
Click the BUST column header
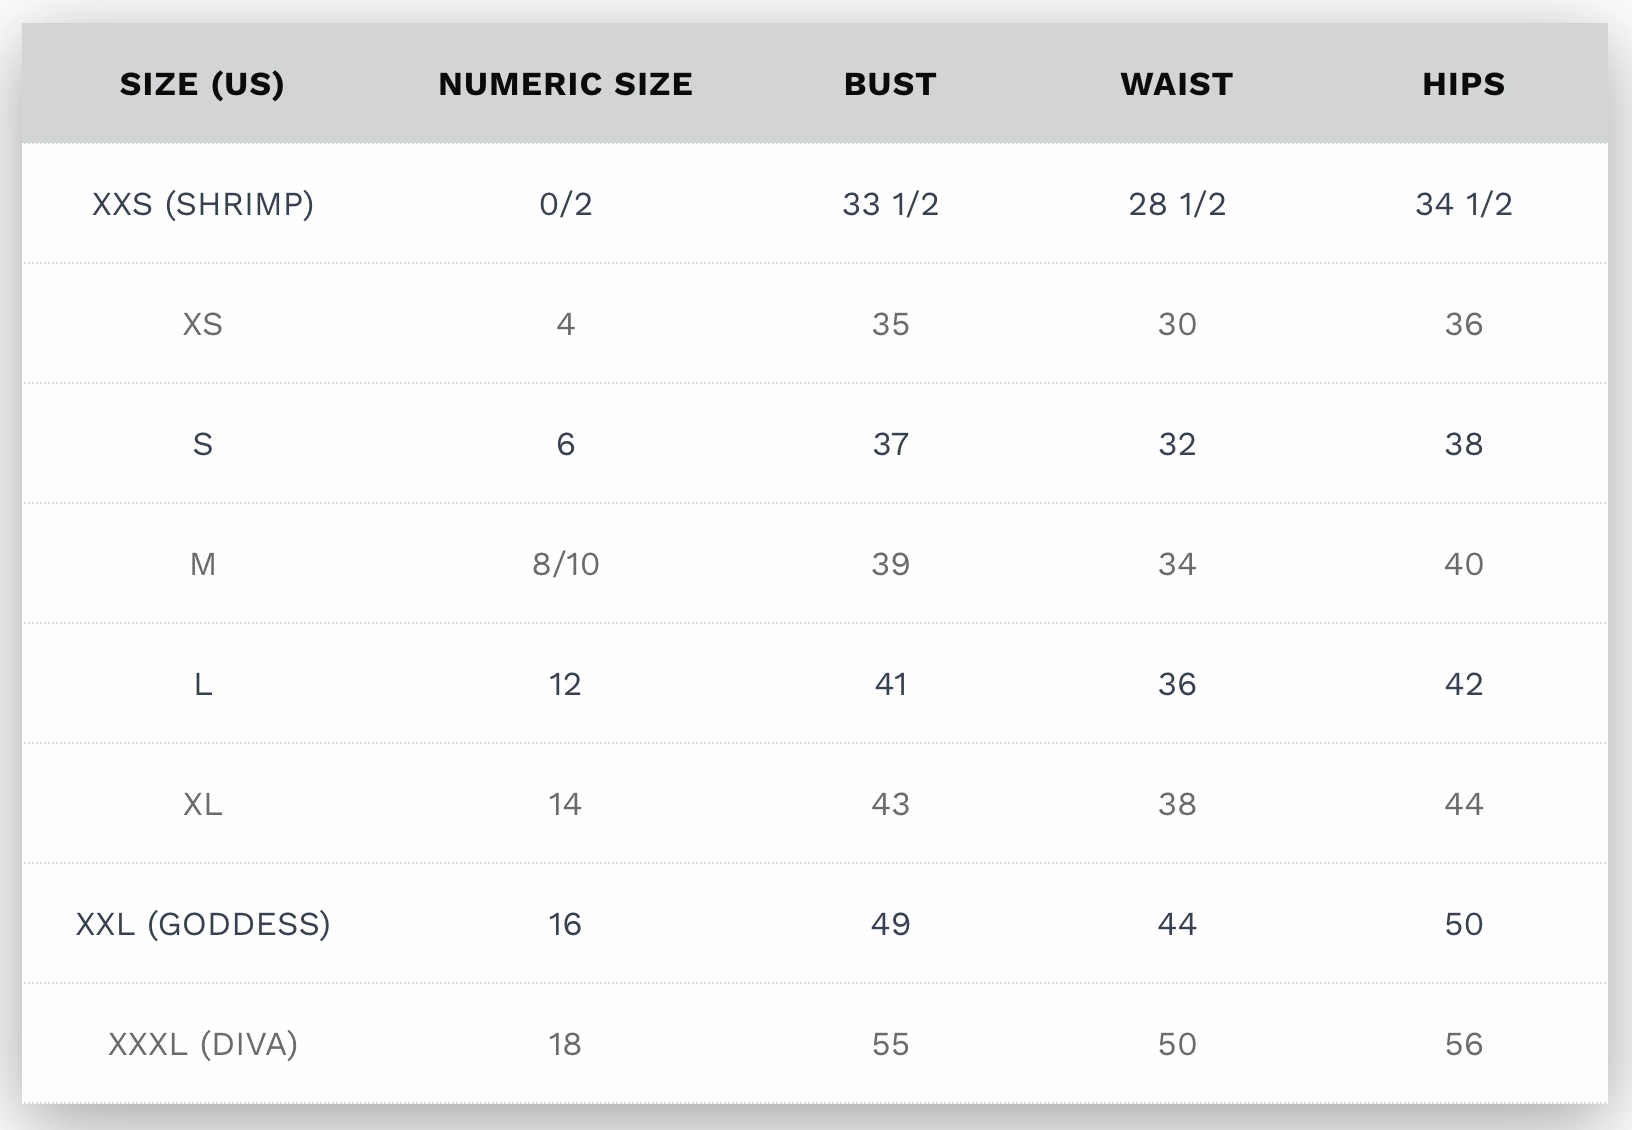click(890, 84)
